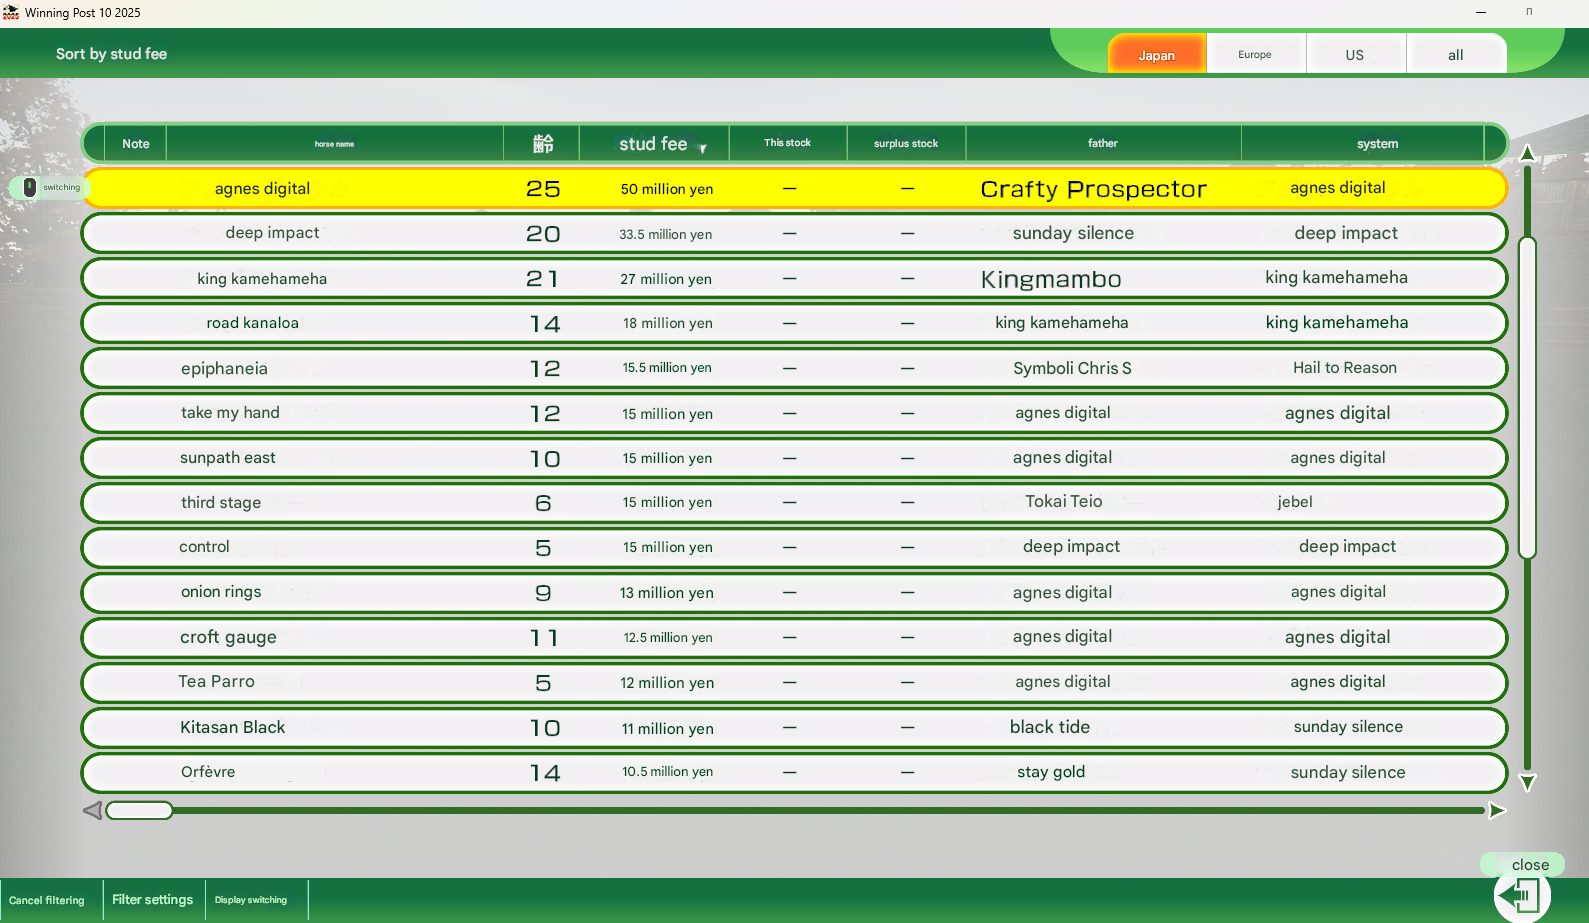Screen dimensions: 1589x923
Task: Click the 12.5 million yen stud fee
Action: pyautogui.click(x=668, y=637)
